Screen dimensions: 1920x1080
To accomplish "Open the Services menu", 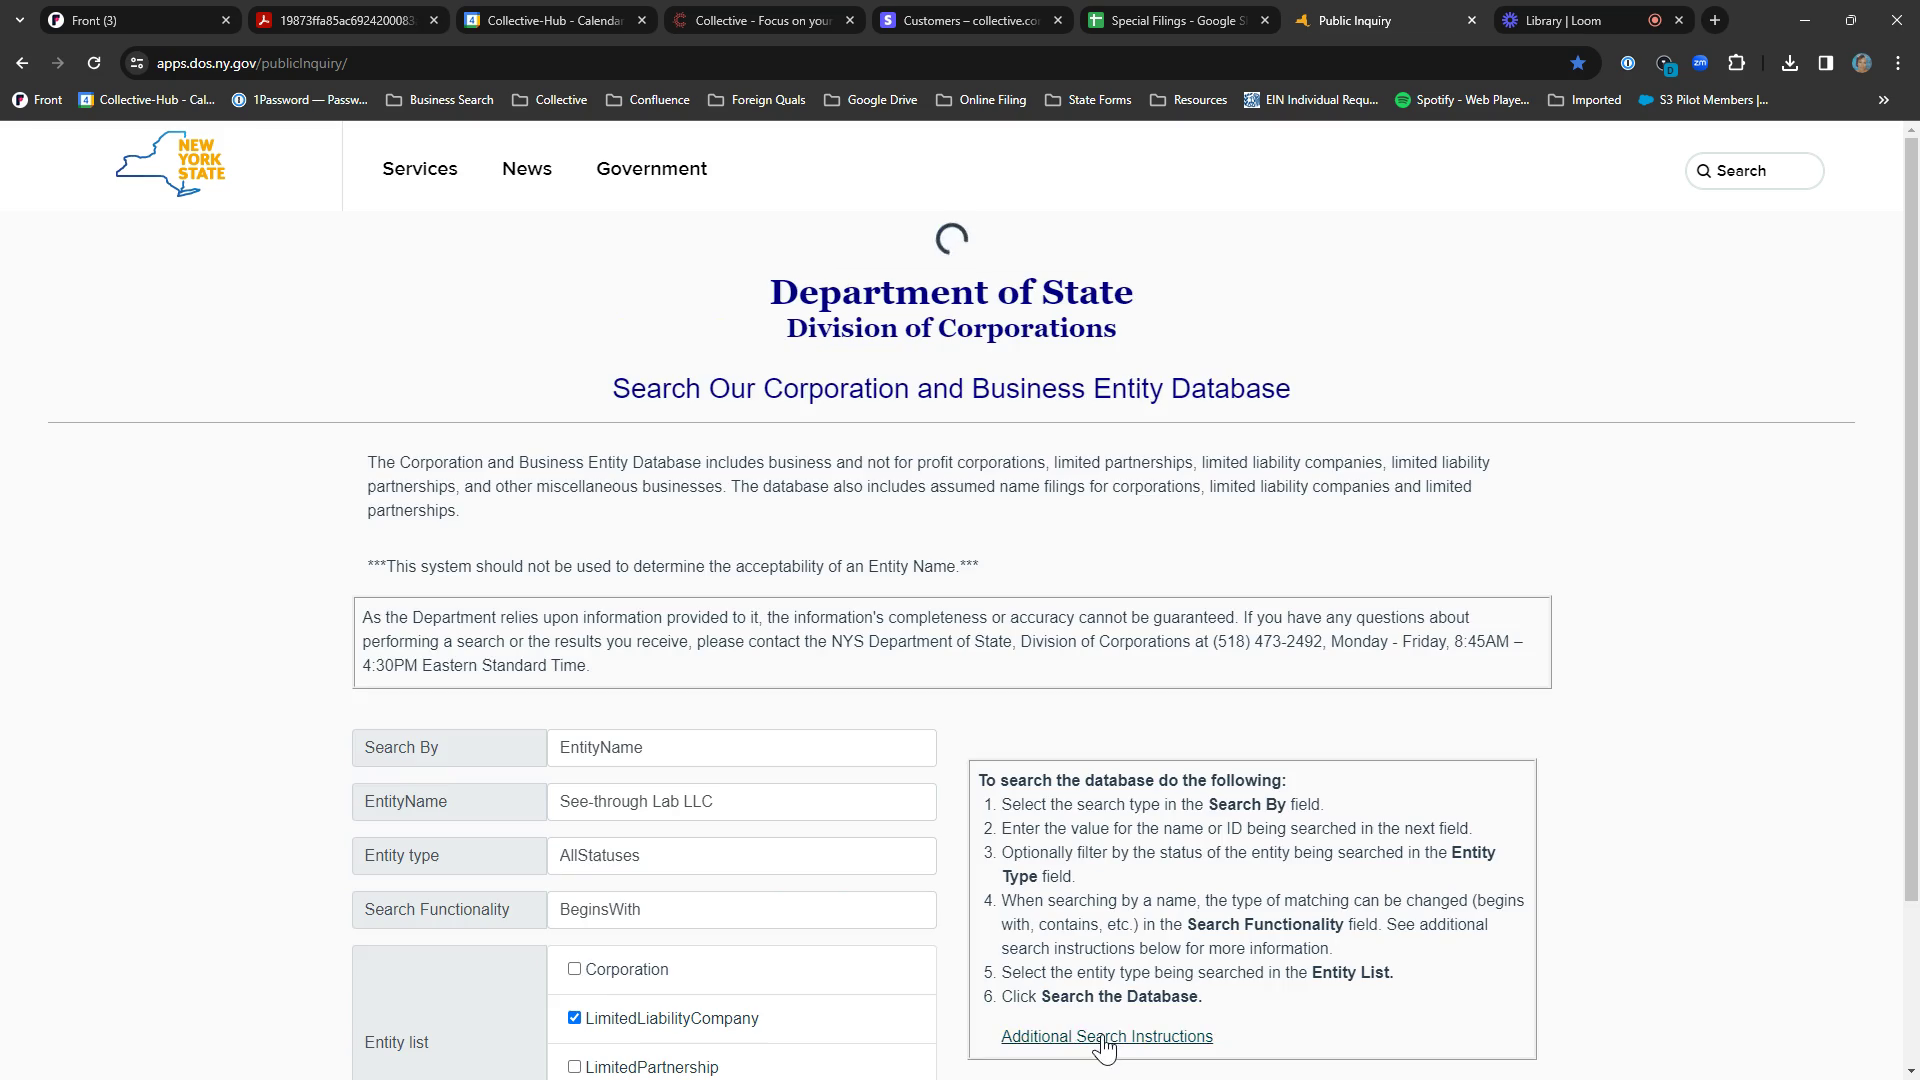I will click(x=420, y=169).
